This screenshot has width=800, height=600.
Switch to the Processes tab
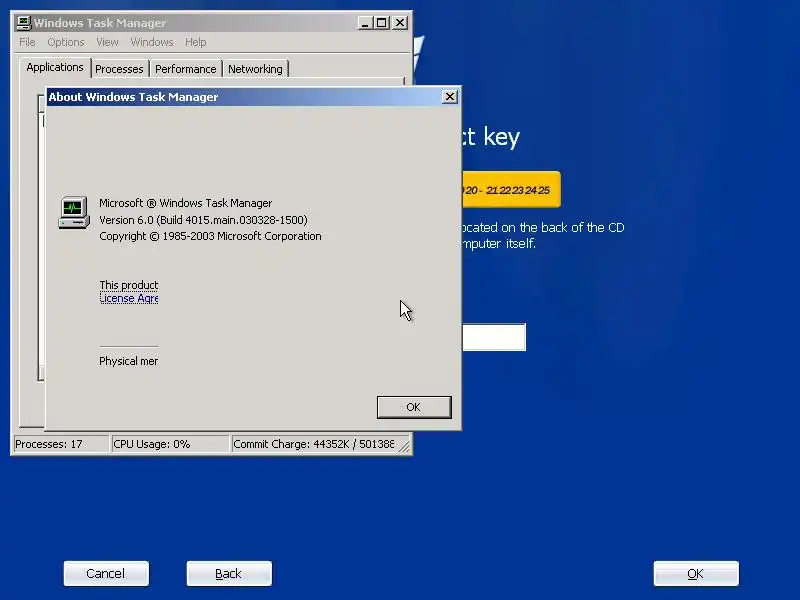coord(119,69)
